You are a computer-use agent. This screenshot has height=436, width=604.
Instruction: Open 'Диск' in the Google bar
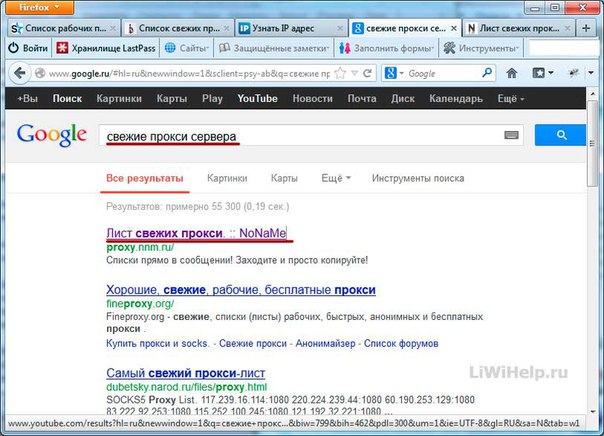[x=403, y=99]
